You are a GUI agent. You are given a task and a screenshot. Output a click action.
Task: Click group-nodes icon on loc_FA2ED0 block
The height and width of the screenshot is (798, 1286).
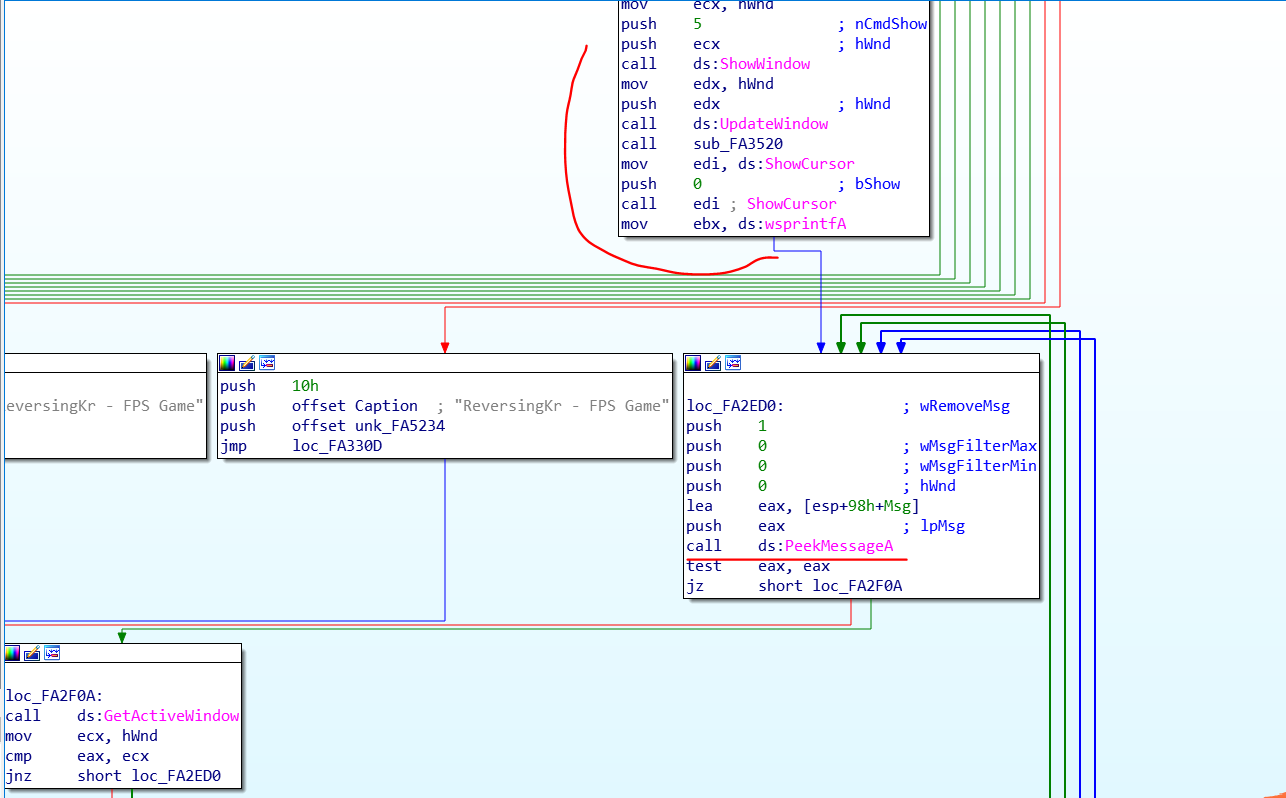click(x=733, y=363)
